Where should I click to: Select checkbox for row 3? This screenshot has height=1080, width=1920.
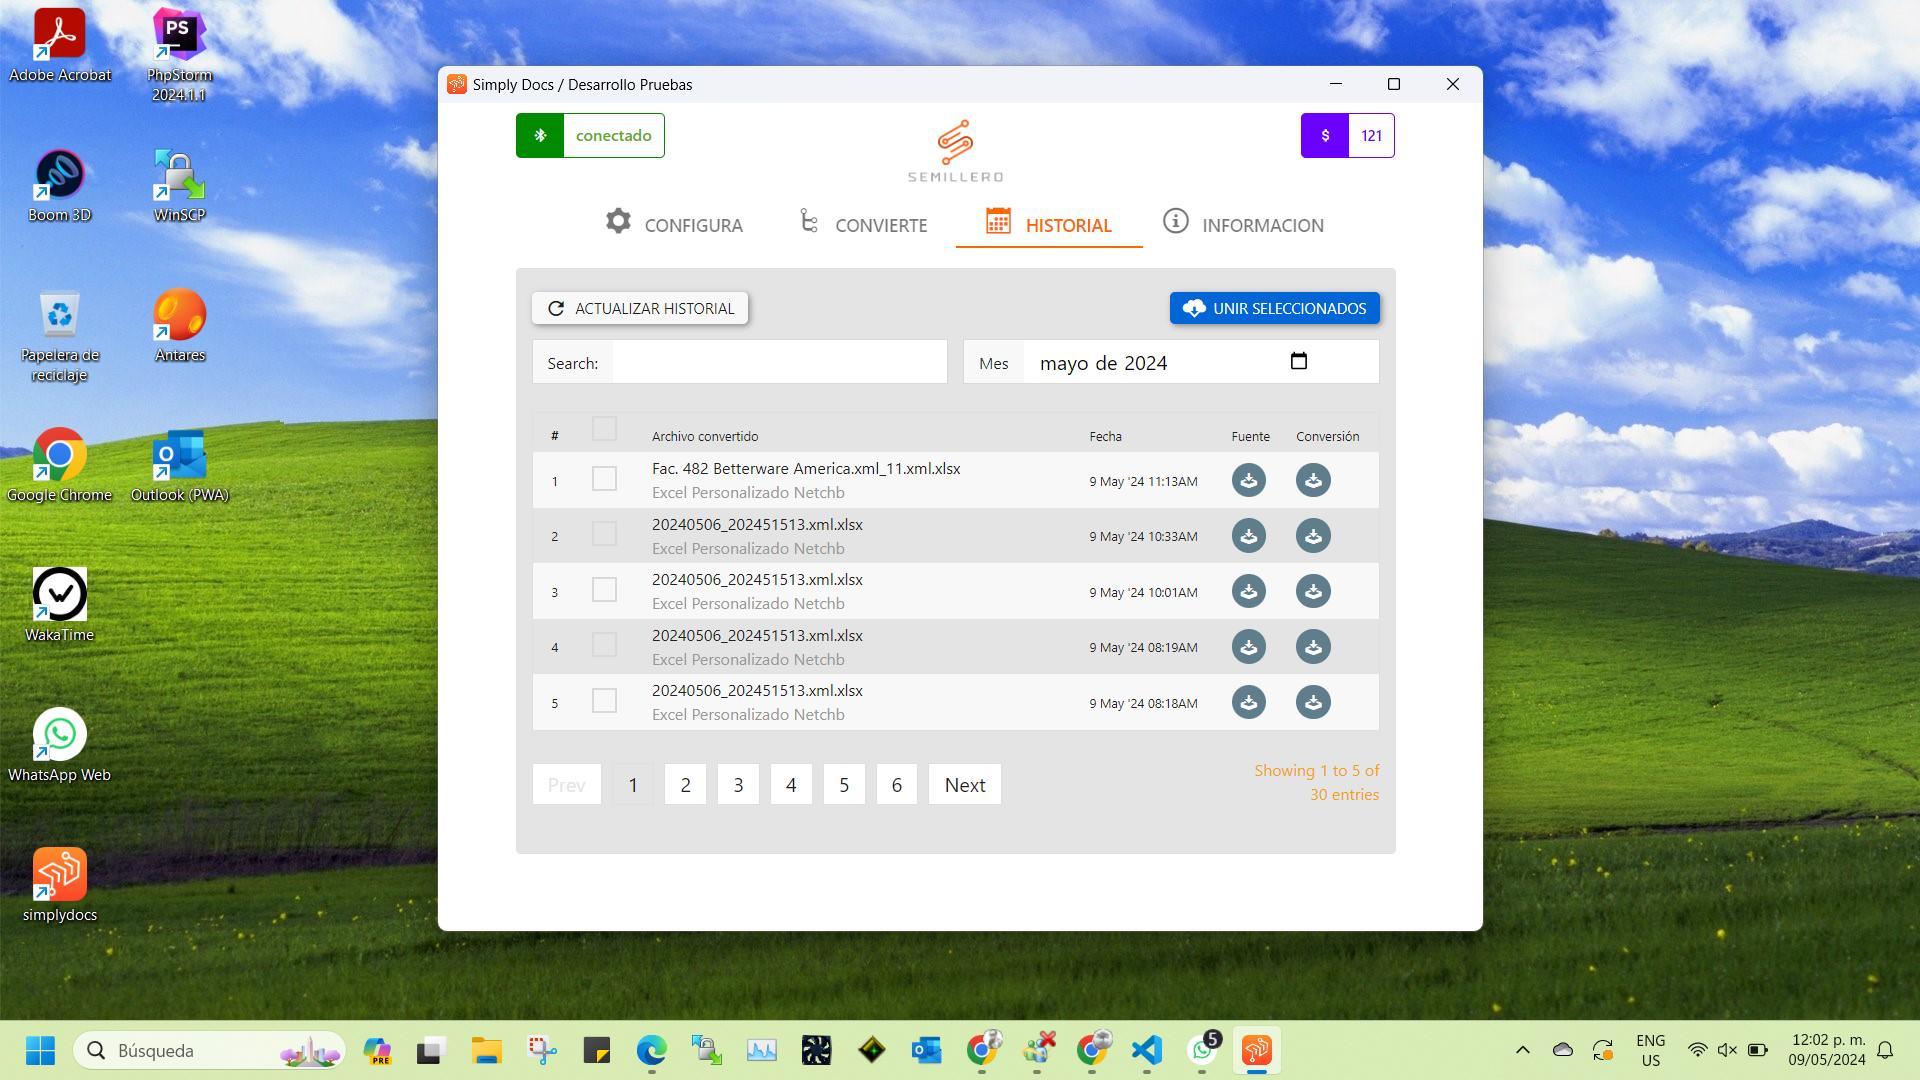604,590
